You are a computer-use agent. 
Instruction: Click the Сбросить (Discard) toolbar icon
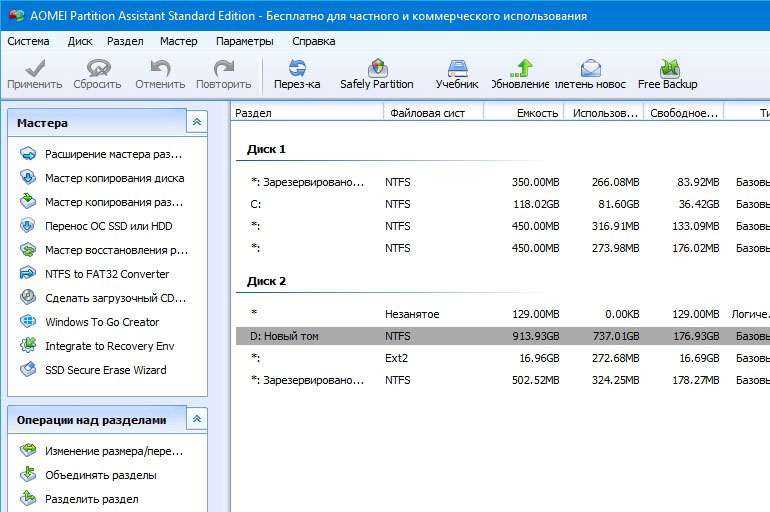pyautogui.click(x=98, y=68)
